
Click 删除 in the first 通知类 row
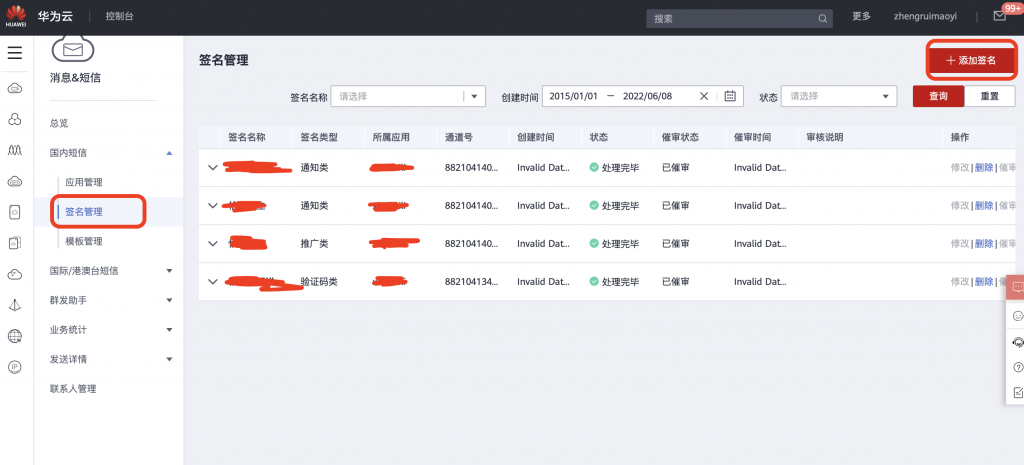click(984, 167)
